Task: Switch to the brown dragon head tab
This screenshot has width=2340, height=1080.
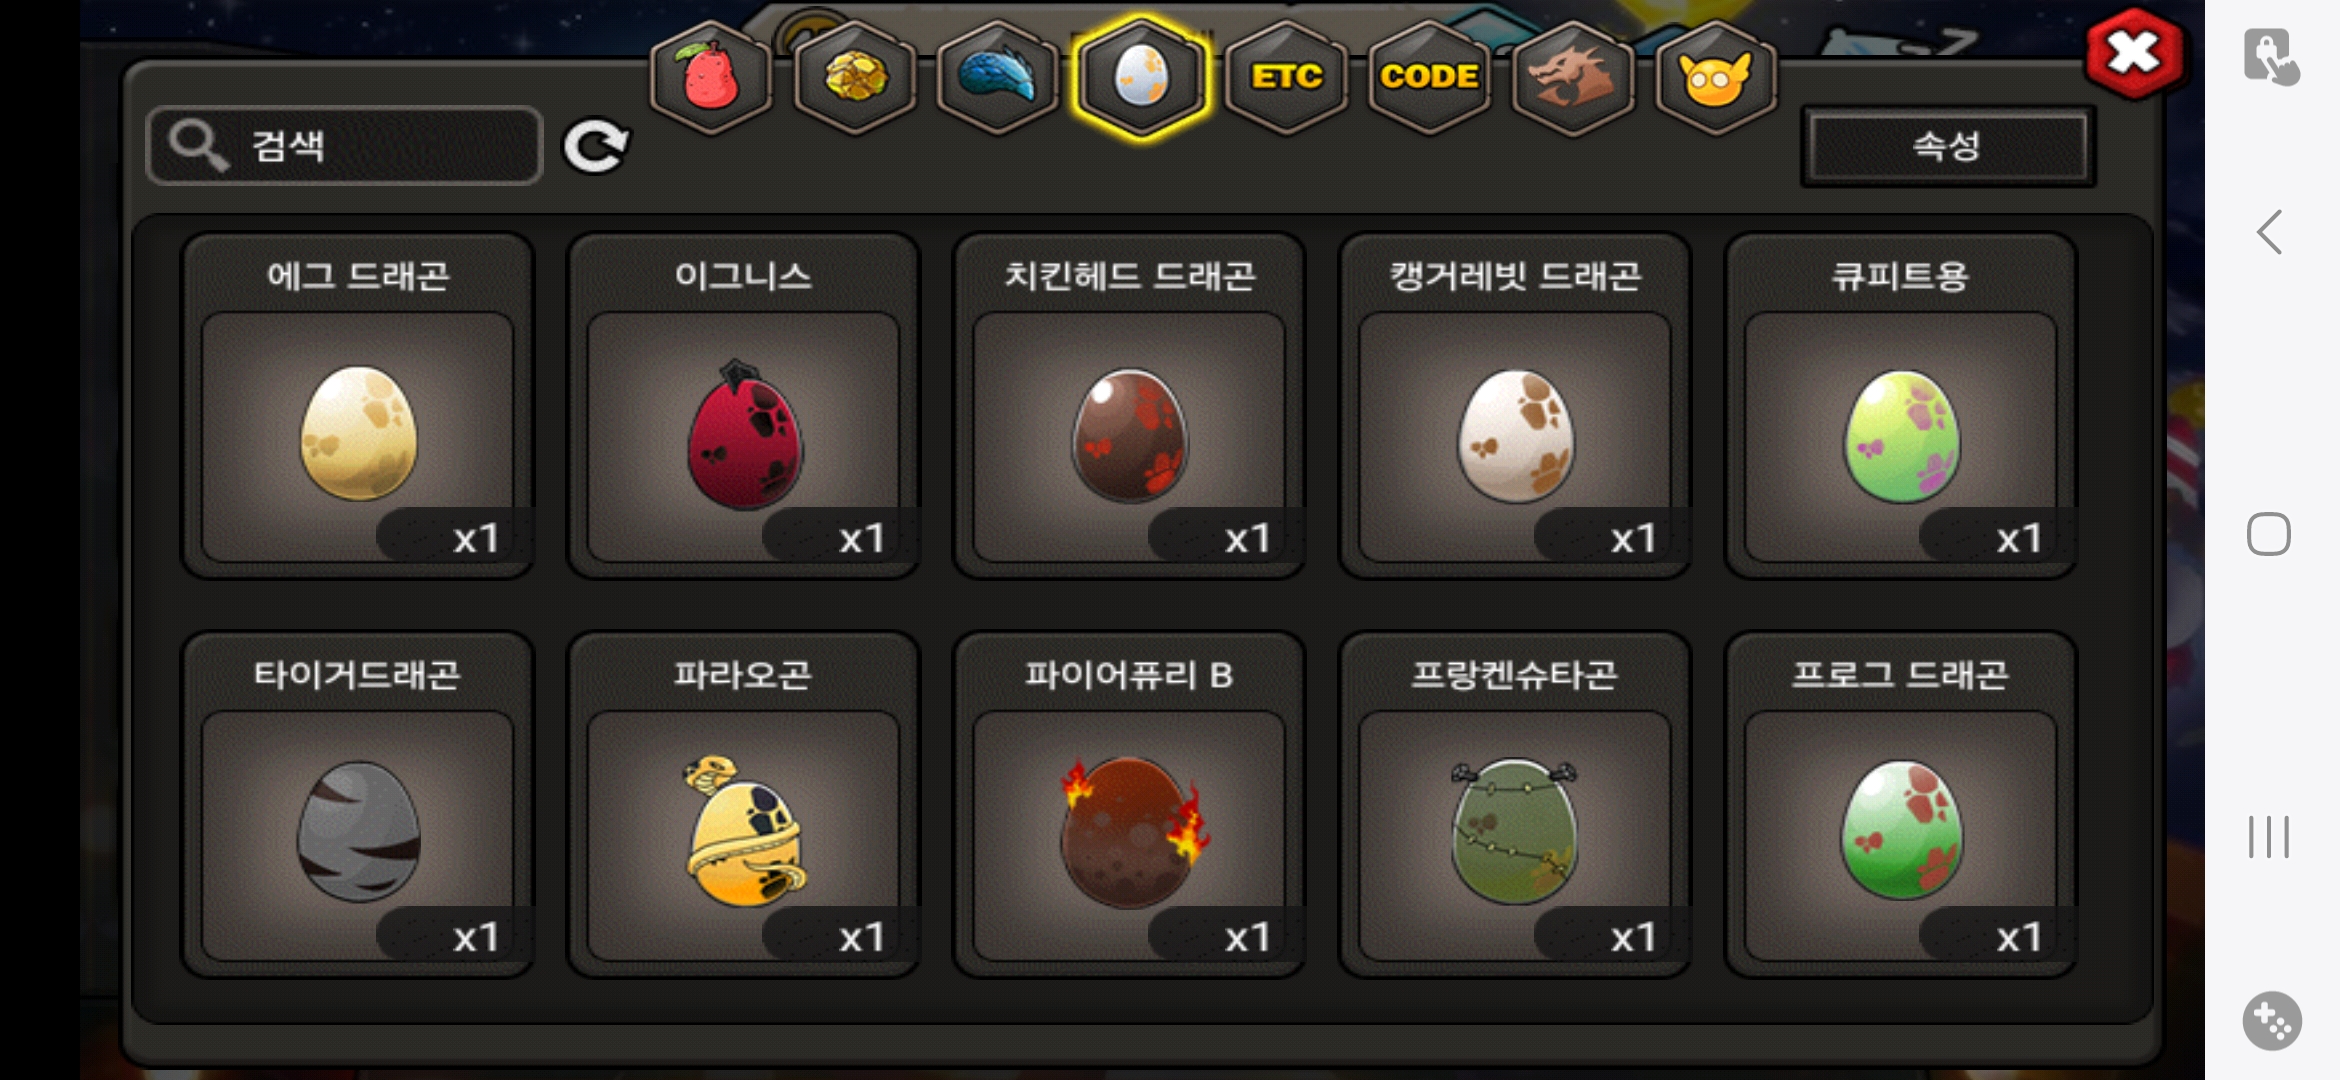Action: click(x=1573, y=77)
